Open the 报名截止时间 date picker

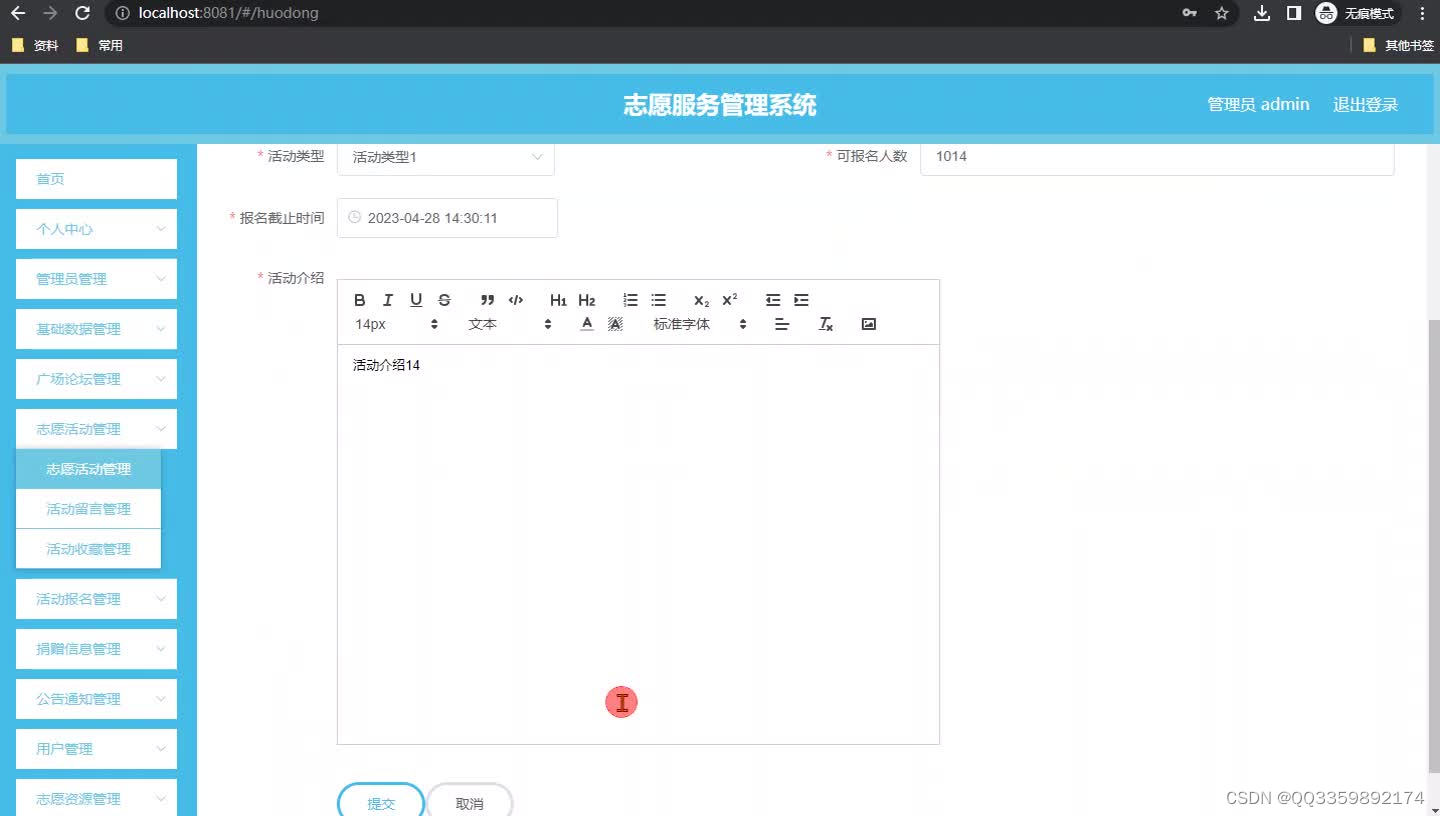447,218
